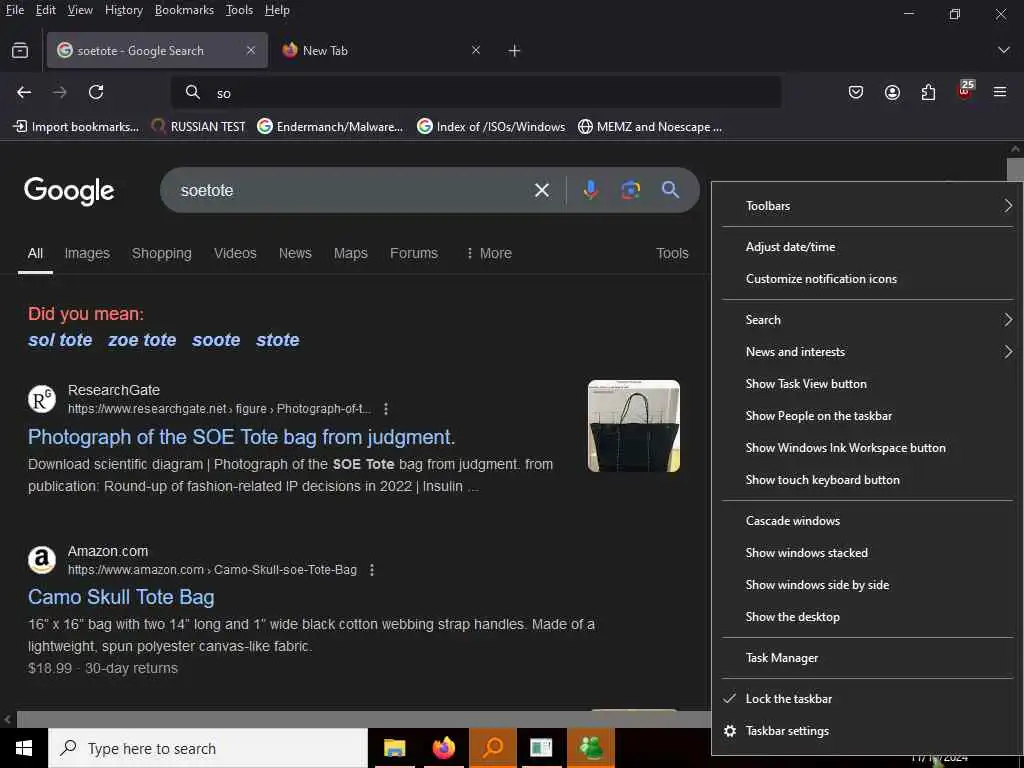Close the New Tab tab
Viewport: 1024px width, 768px height.
click(x=476, y=50)
